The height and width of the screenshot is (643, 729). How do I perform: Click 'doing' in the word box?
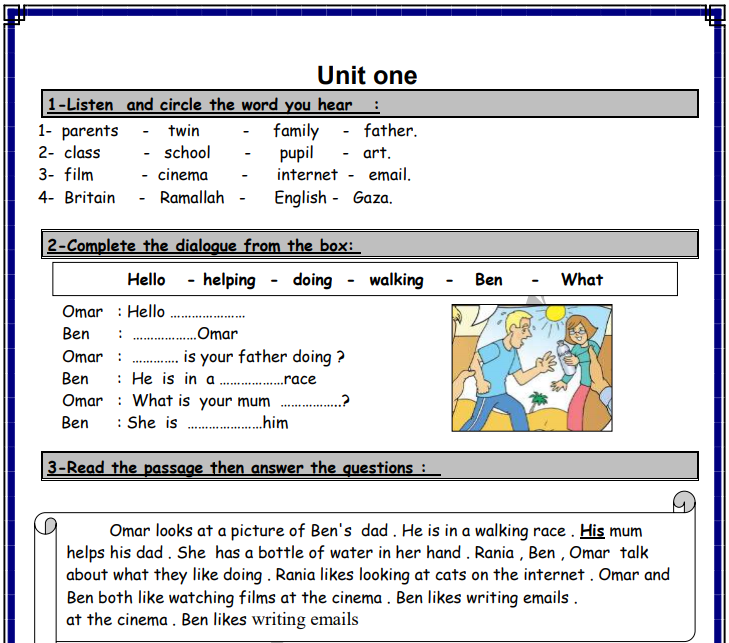(x=312, y=280)
